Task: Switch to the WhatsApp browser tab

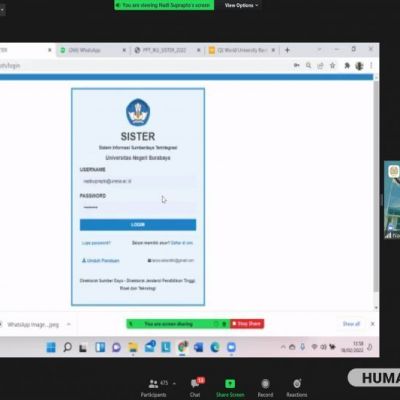Action: [x=93, y=50]
